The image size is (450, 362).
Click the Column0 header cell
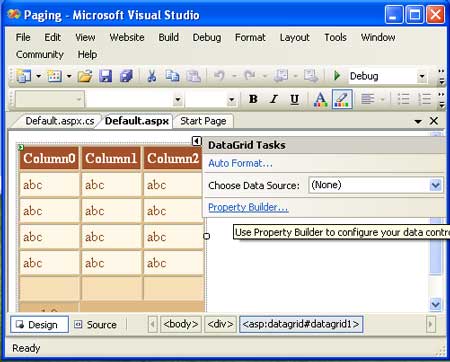(x=49, y=158)
